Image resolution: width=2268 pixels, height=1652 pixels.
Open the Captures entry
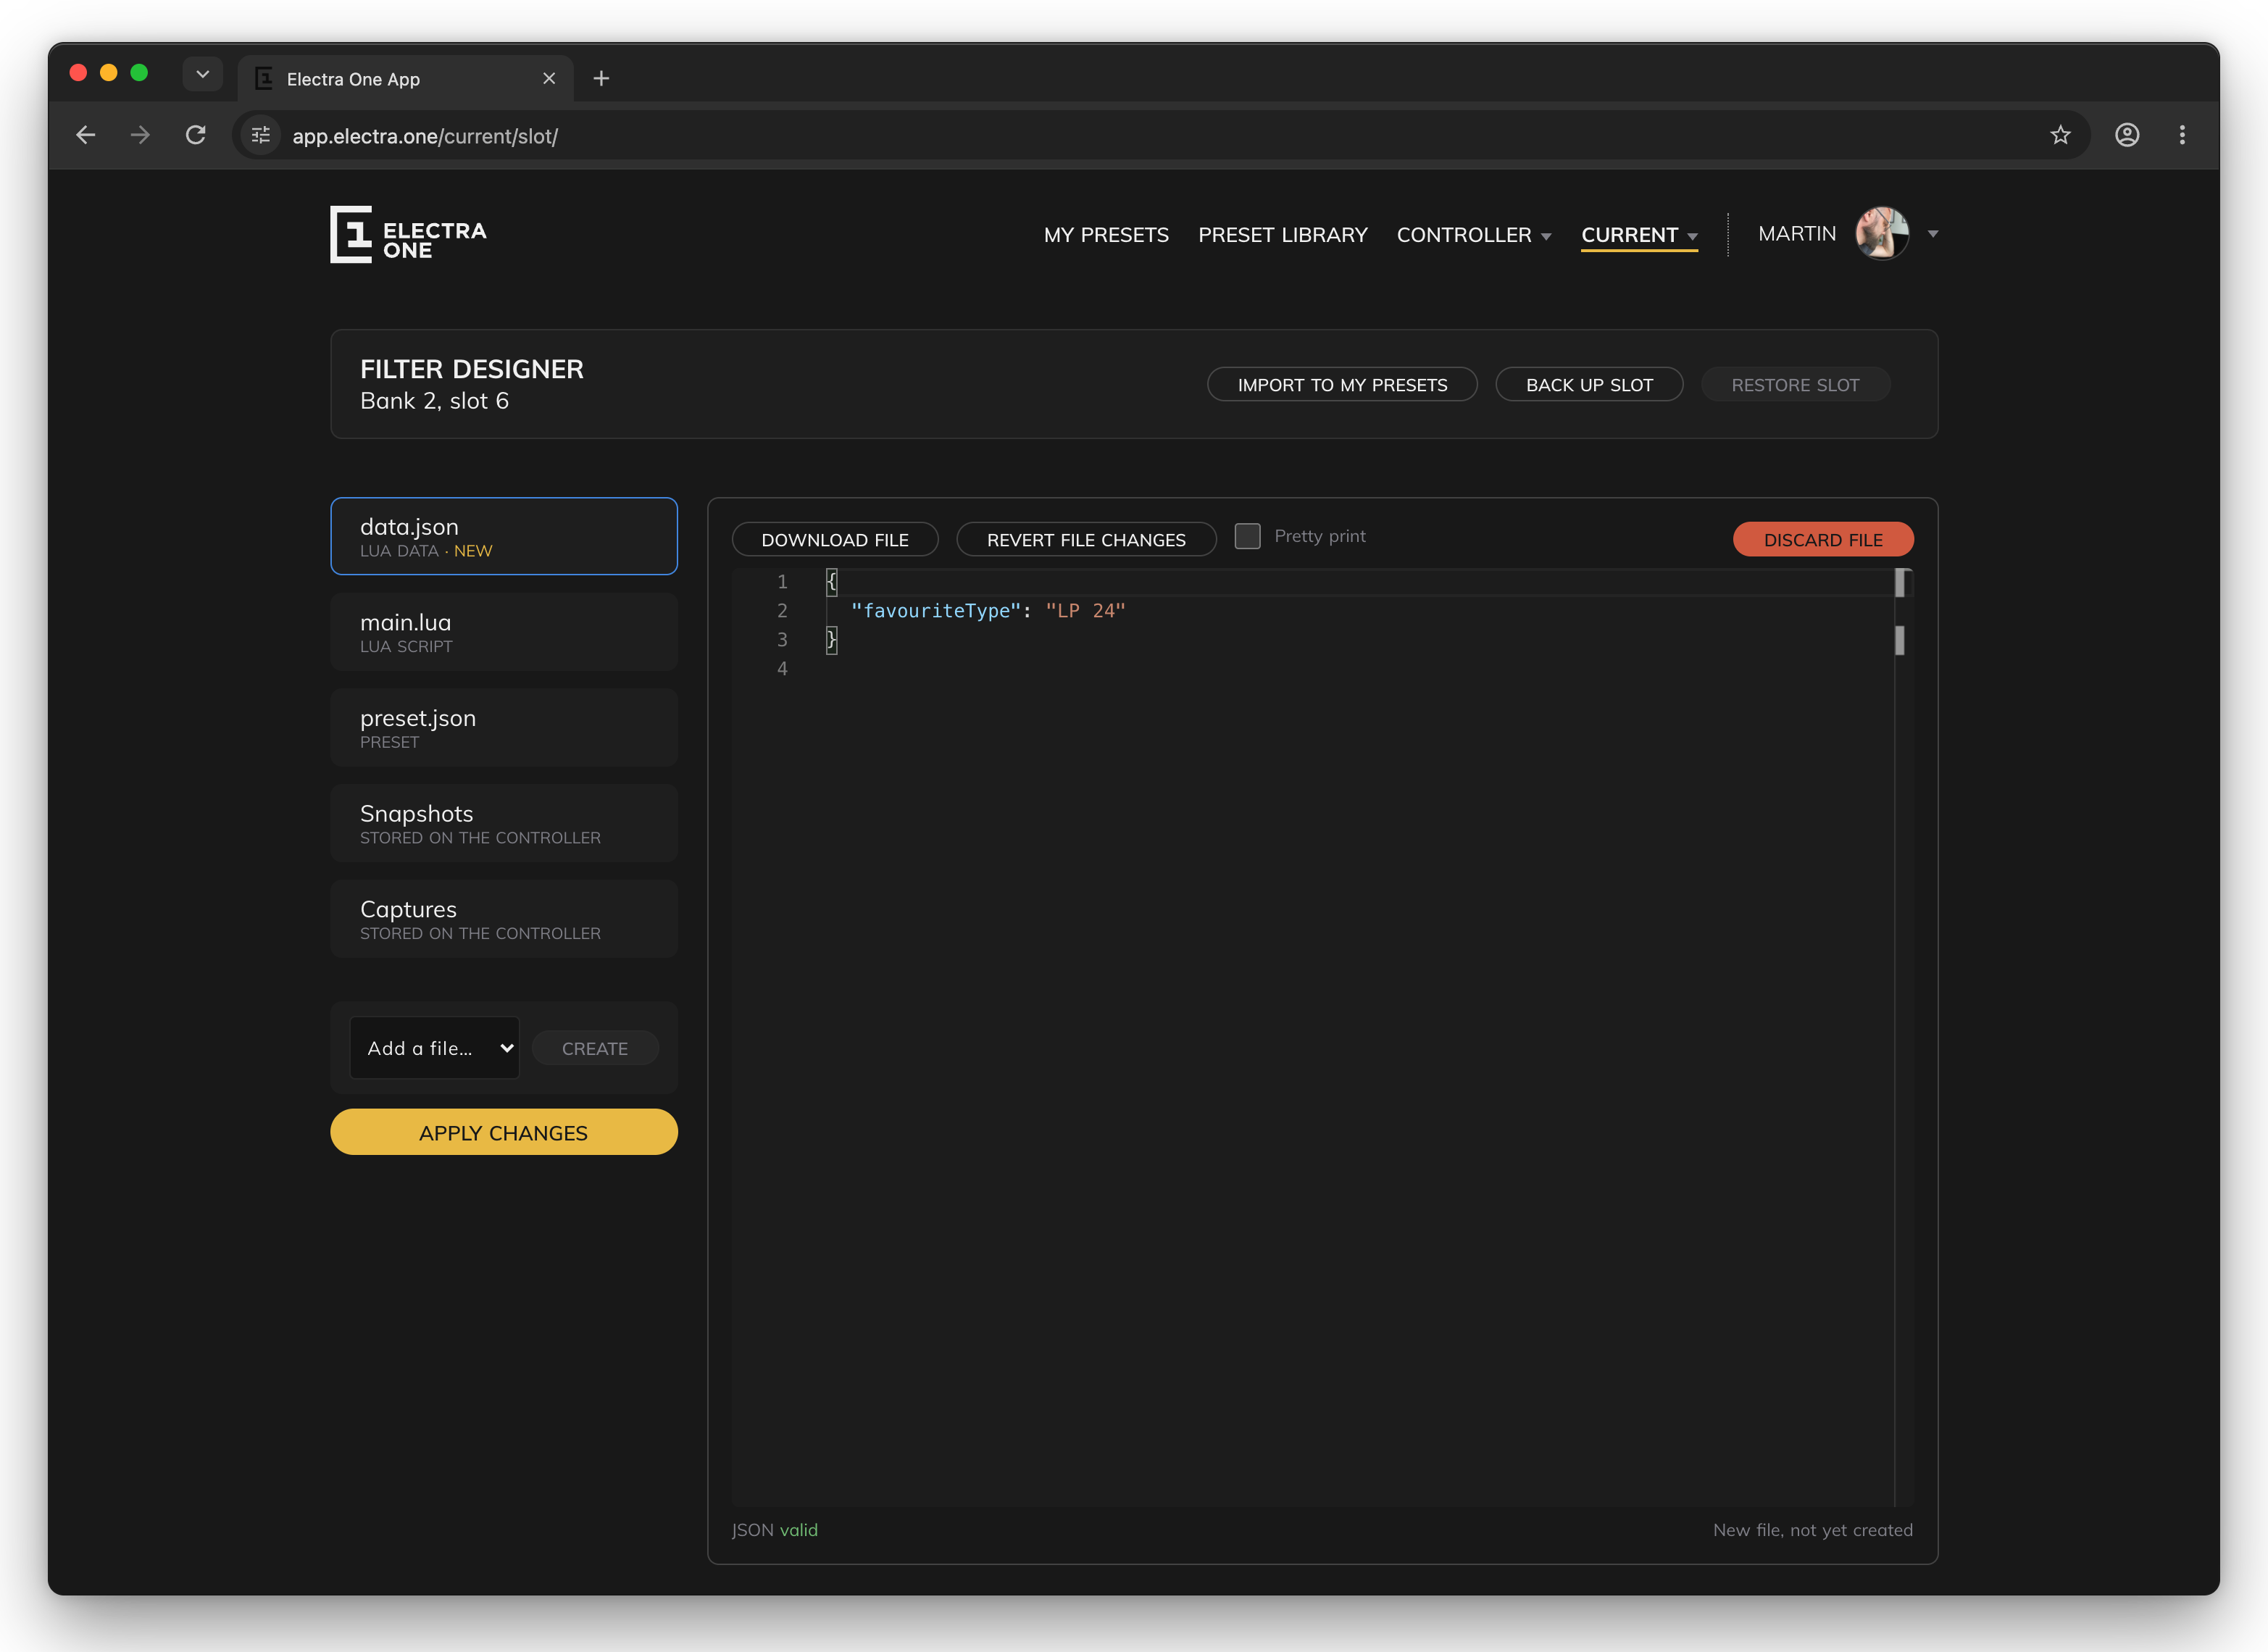[504, 919]
